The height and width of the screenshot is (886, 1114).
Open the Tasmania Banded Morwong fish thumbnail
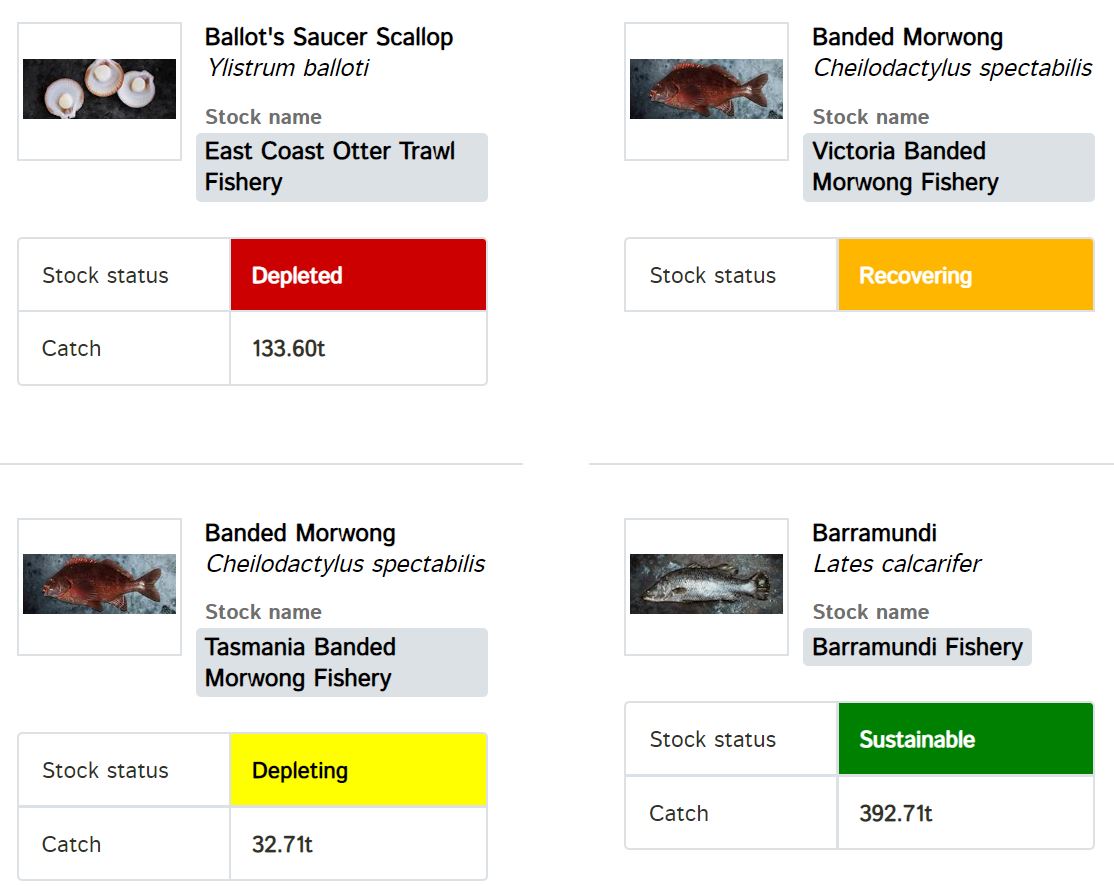[99, 584]
